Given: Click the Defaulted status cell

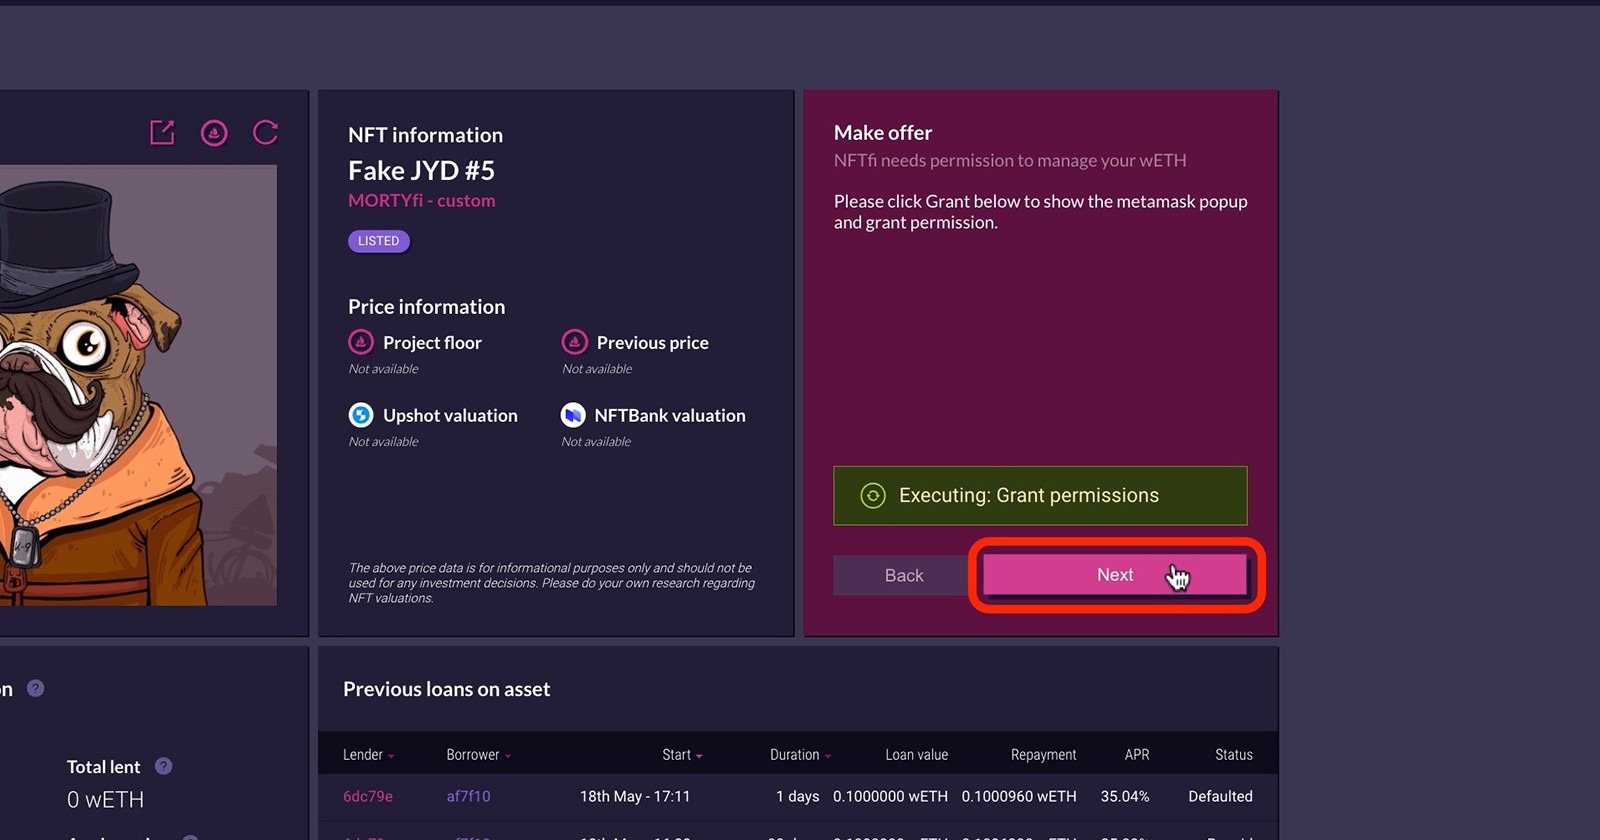Looking at the screenshot, I should click(1220, 796).
